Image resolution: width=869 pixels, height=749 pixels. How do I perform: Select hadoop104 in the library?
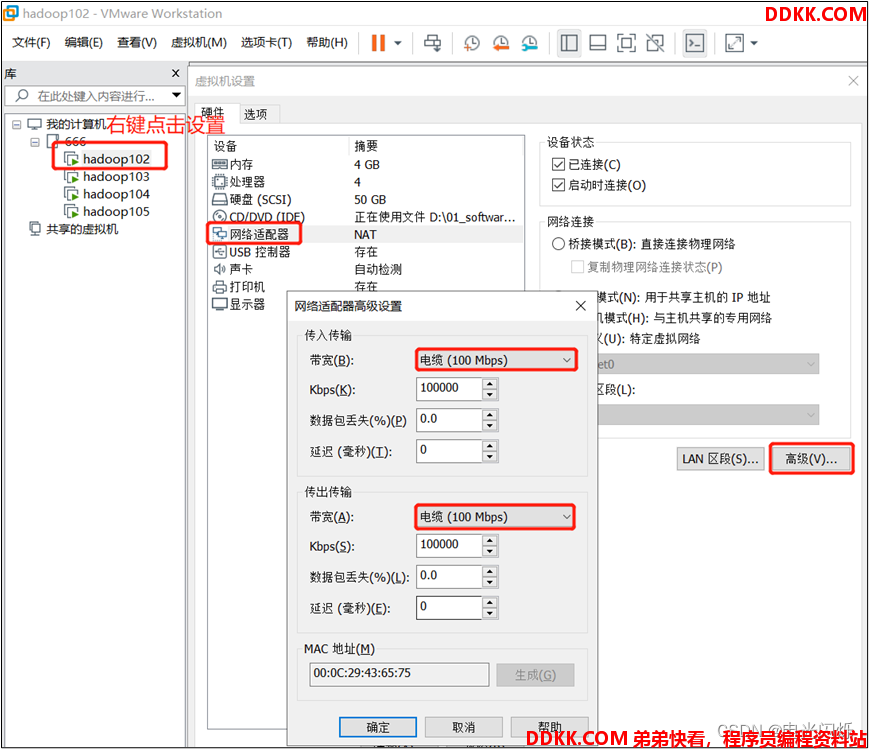(x=116, y=194)
